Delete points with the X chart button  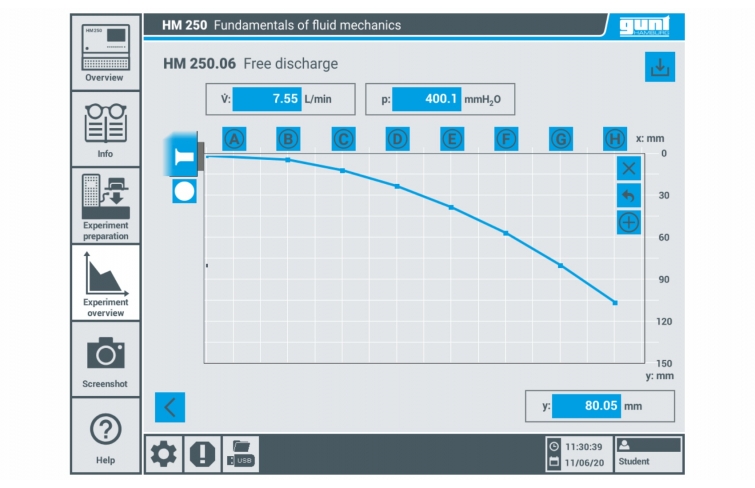[629, 168]
